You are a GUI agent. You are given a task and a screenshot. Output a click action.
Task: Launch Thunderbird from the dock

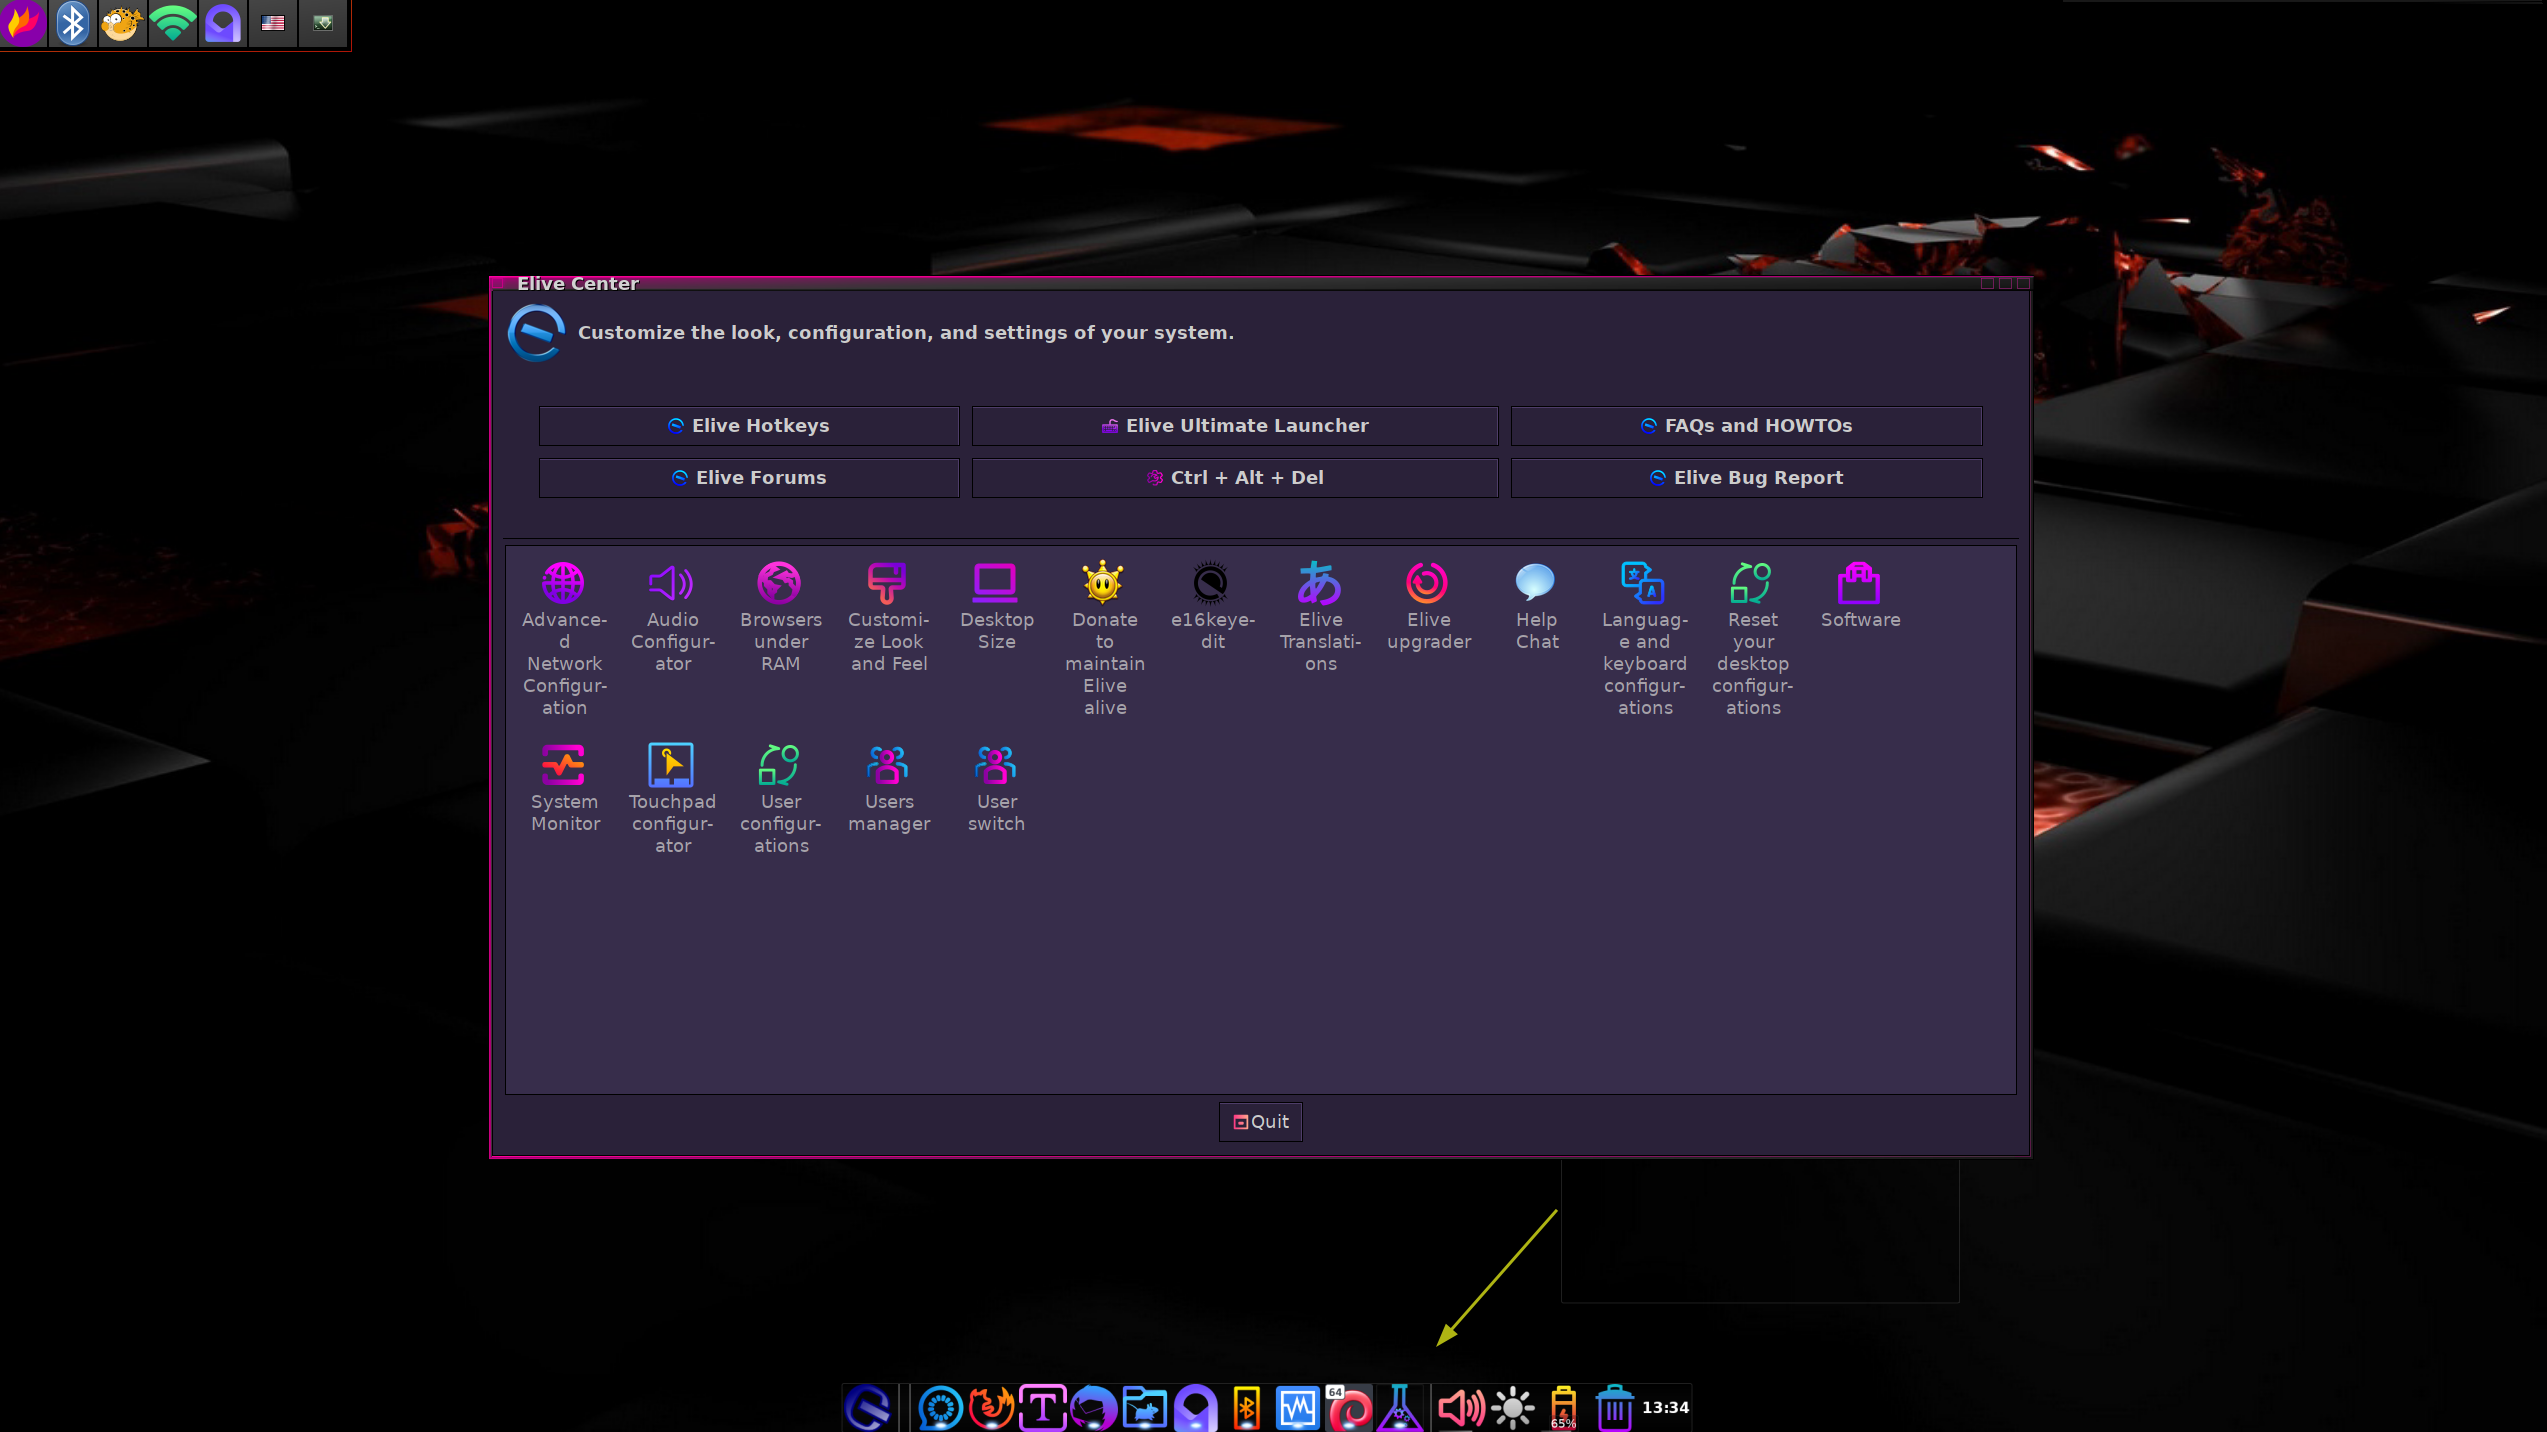pyautogui.click(x=1093, y=1407)
